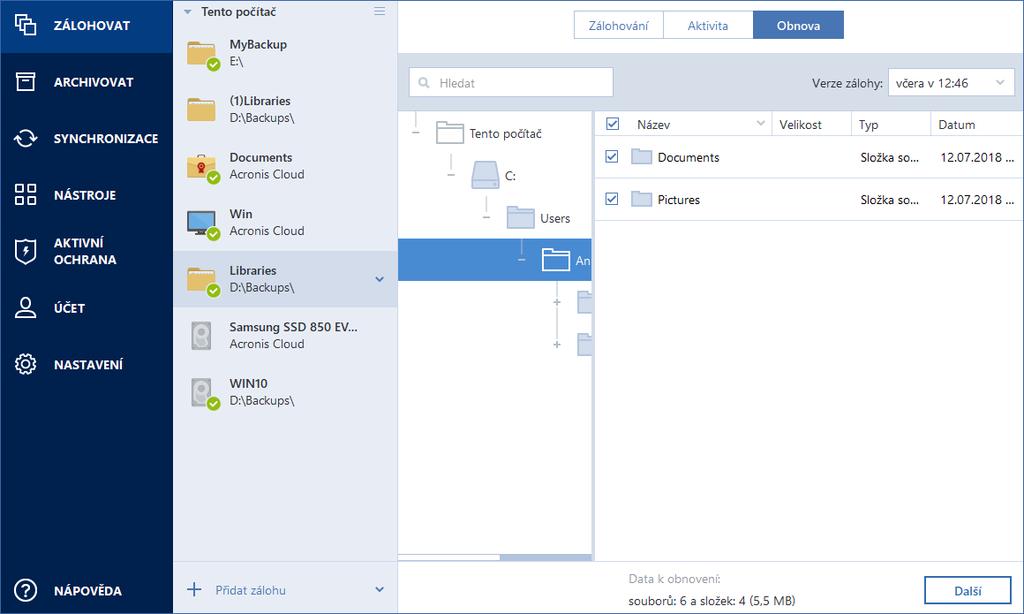Switch to the Zálohování tab
Screen dimensions: 1024x614
pos(618,25)
